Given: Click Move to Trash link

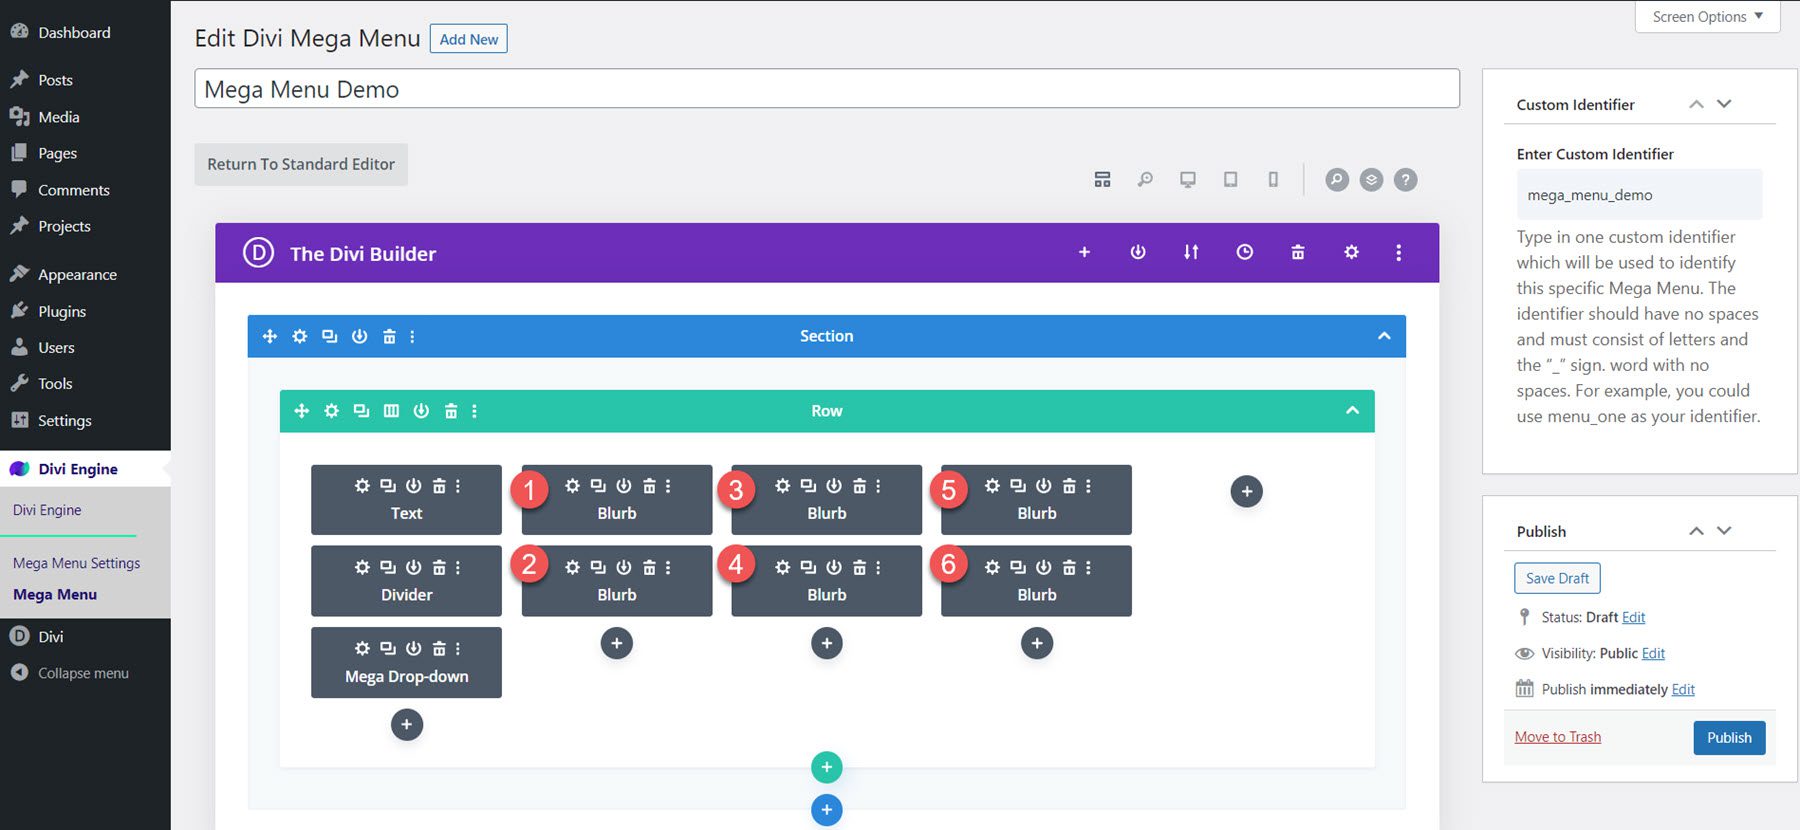Looking at the screenshot, I should [x=1557, y=737].
